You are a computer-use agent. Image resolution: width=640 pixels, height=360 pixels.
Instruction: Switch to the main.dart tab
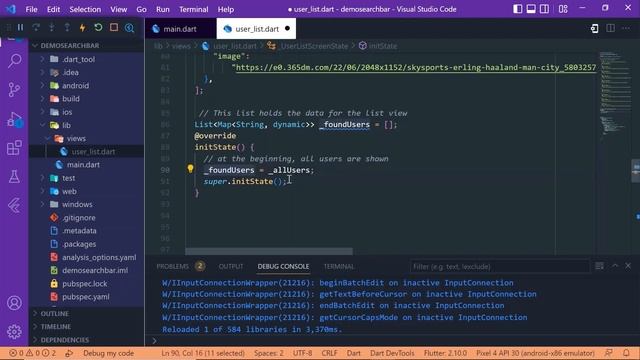(180, 29)
